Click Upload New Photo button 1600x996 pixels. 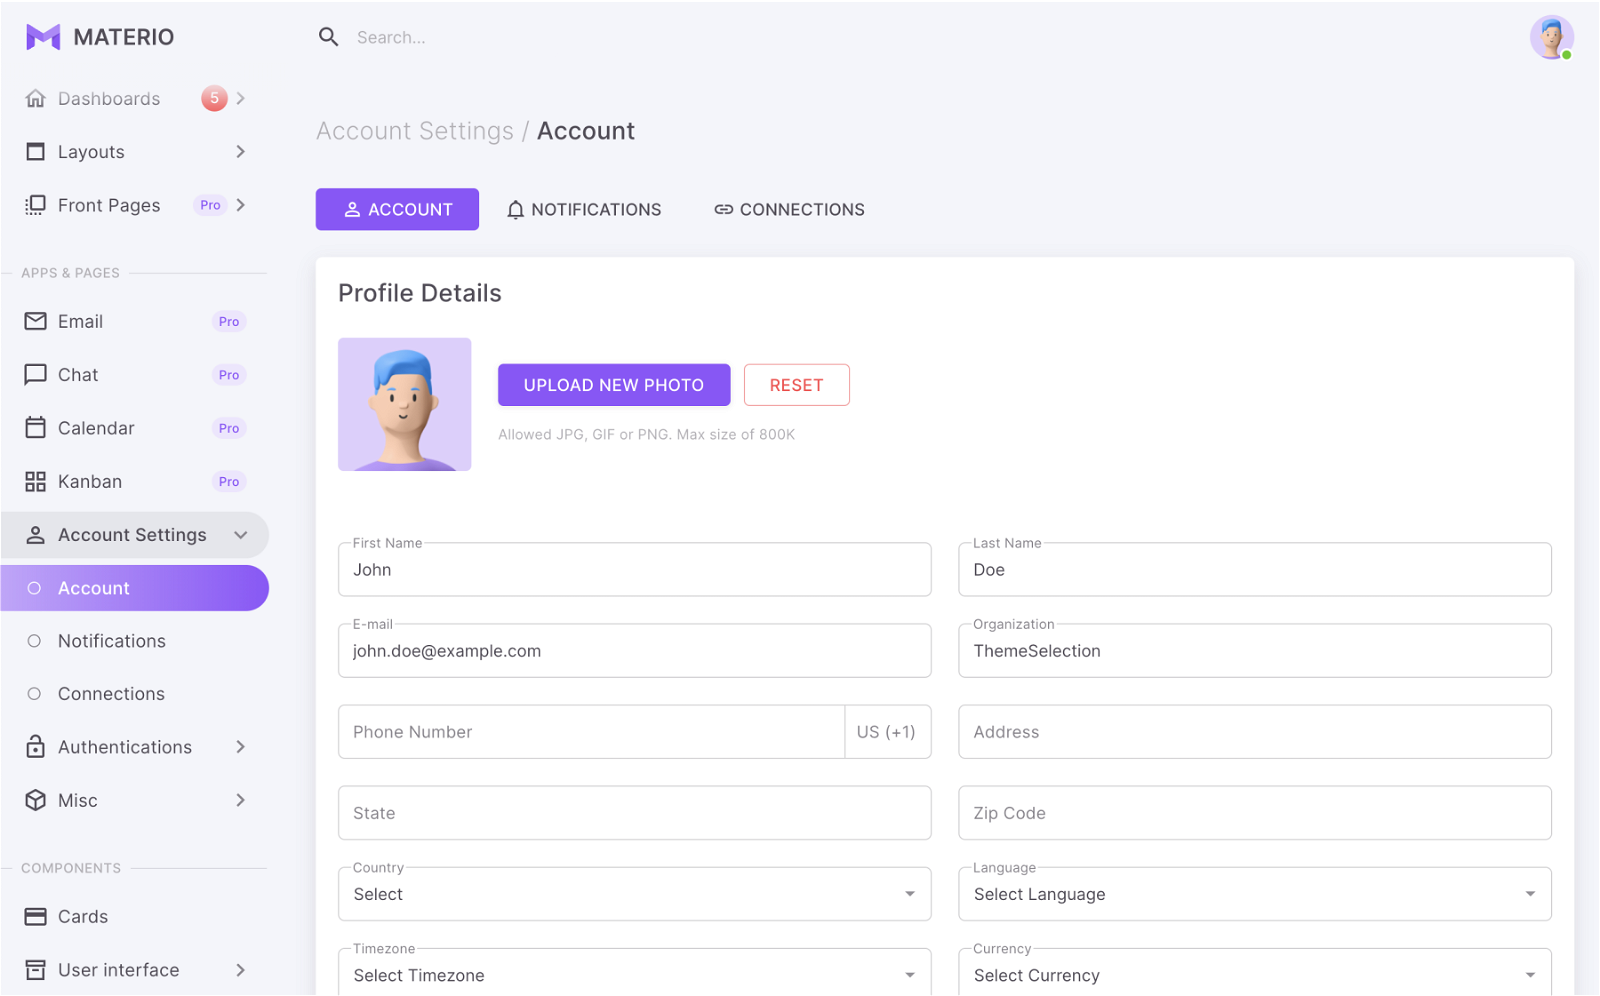(x=614, y=385)
